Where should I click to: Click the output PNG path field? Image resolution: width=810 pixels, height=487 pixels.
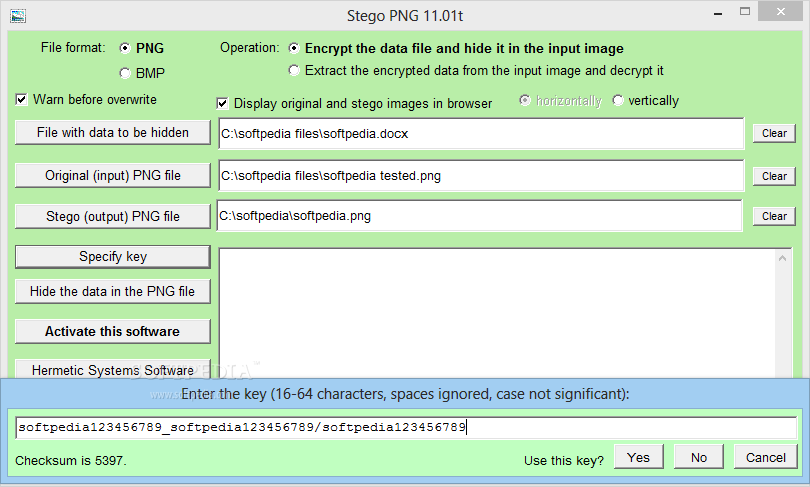(479, 216)
